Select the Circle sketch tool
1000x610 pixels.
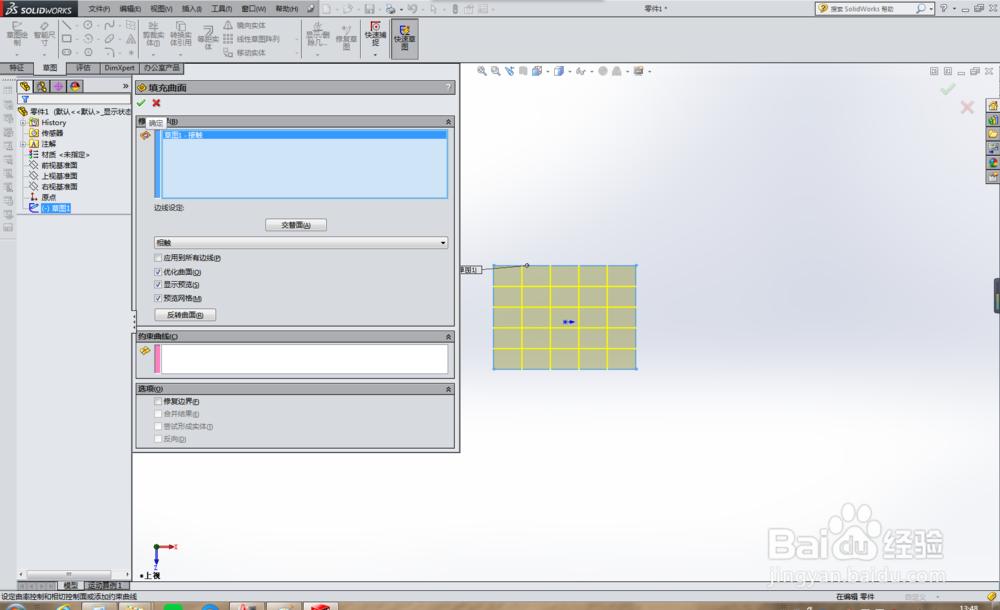pos(88,25)
